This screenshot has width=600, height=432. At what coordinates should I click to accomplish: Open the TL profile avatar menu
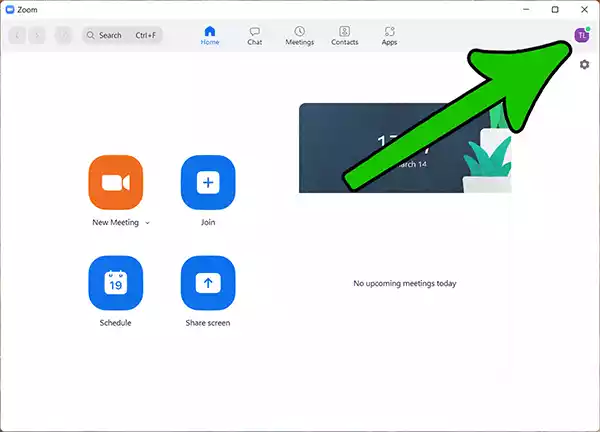click(x=582, y=35)
